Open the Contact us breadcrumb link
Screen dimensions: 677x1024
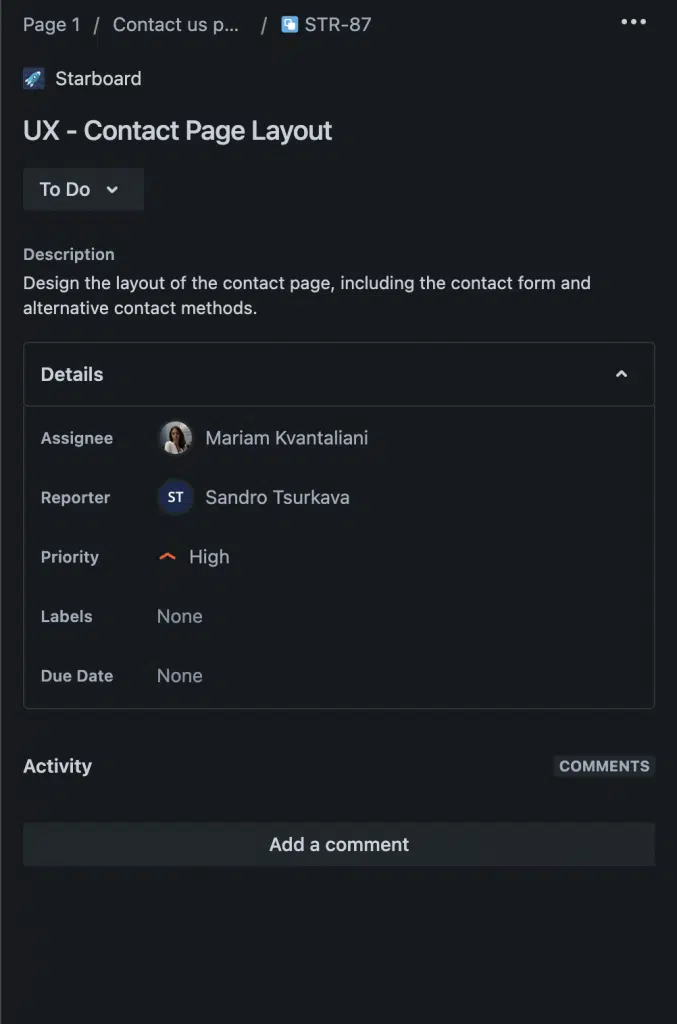(176, 24)
